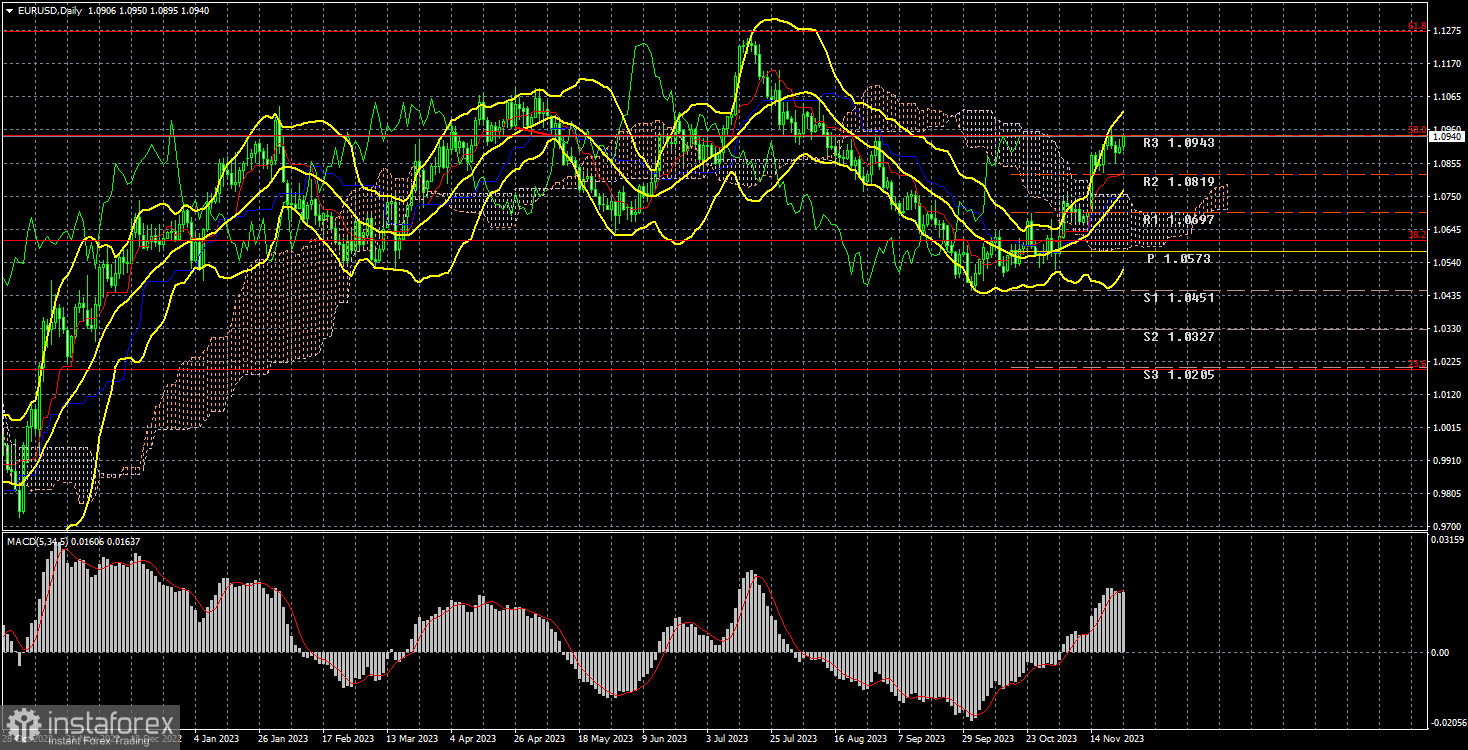Screen dimensions: 1468x750
Task: Select the EURUSD,Daily chart title text
Action: click(x=48, y=11)
